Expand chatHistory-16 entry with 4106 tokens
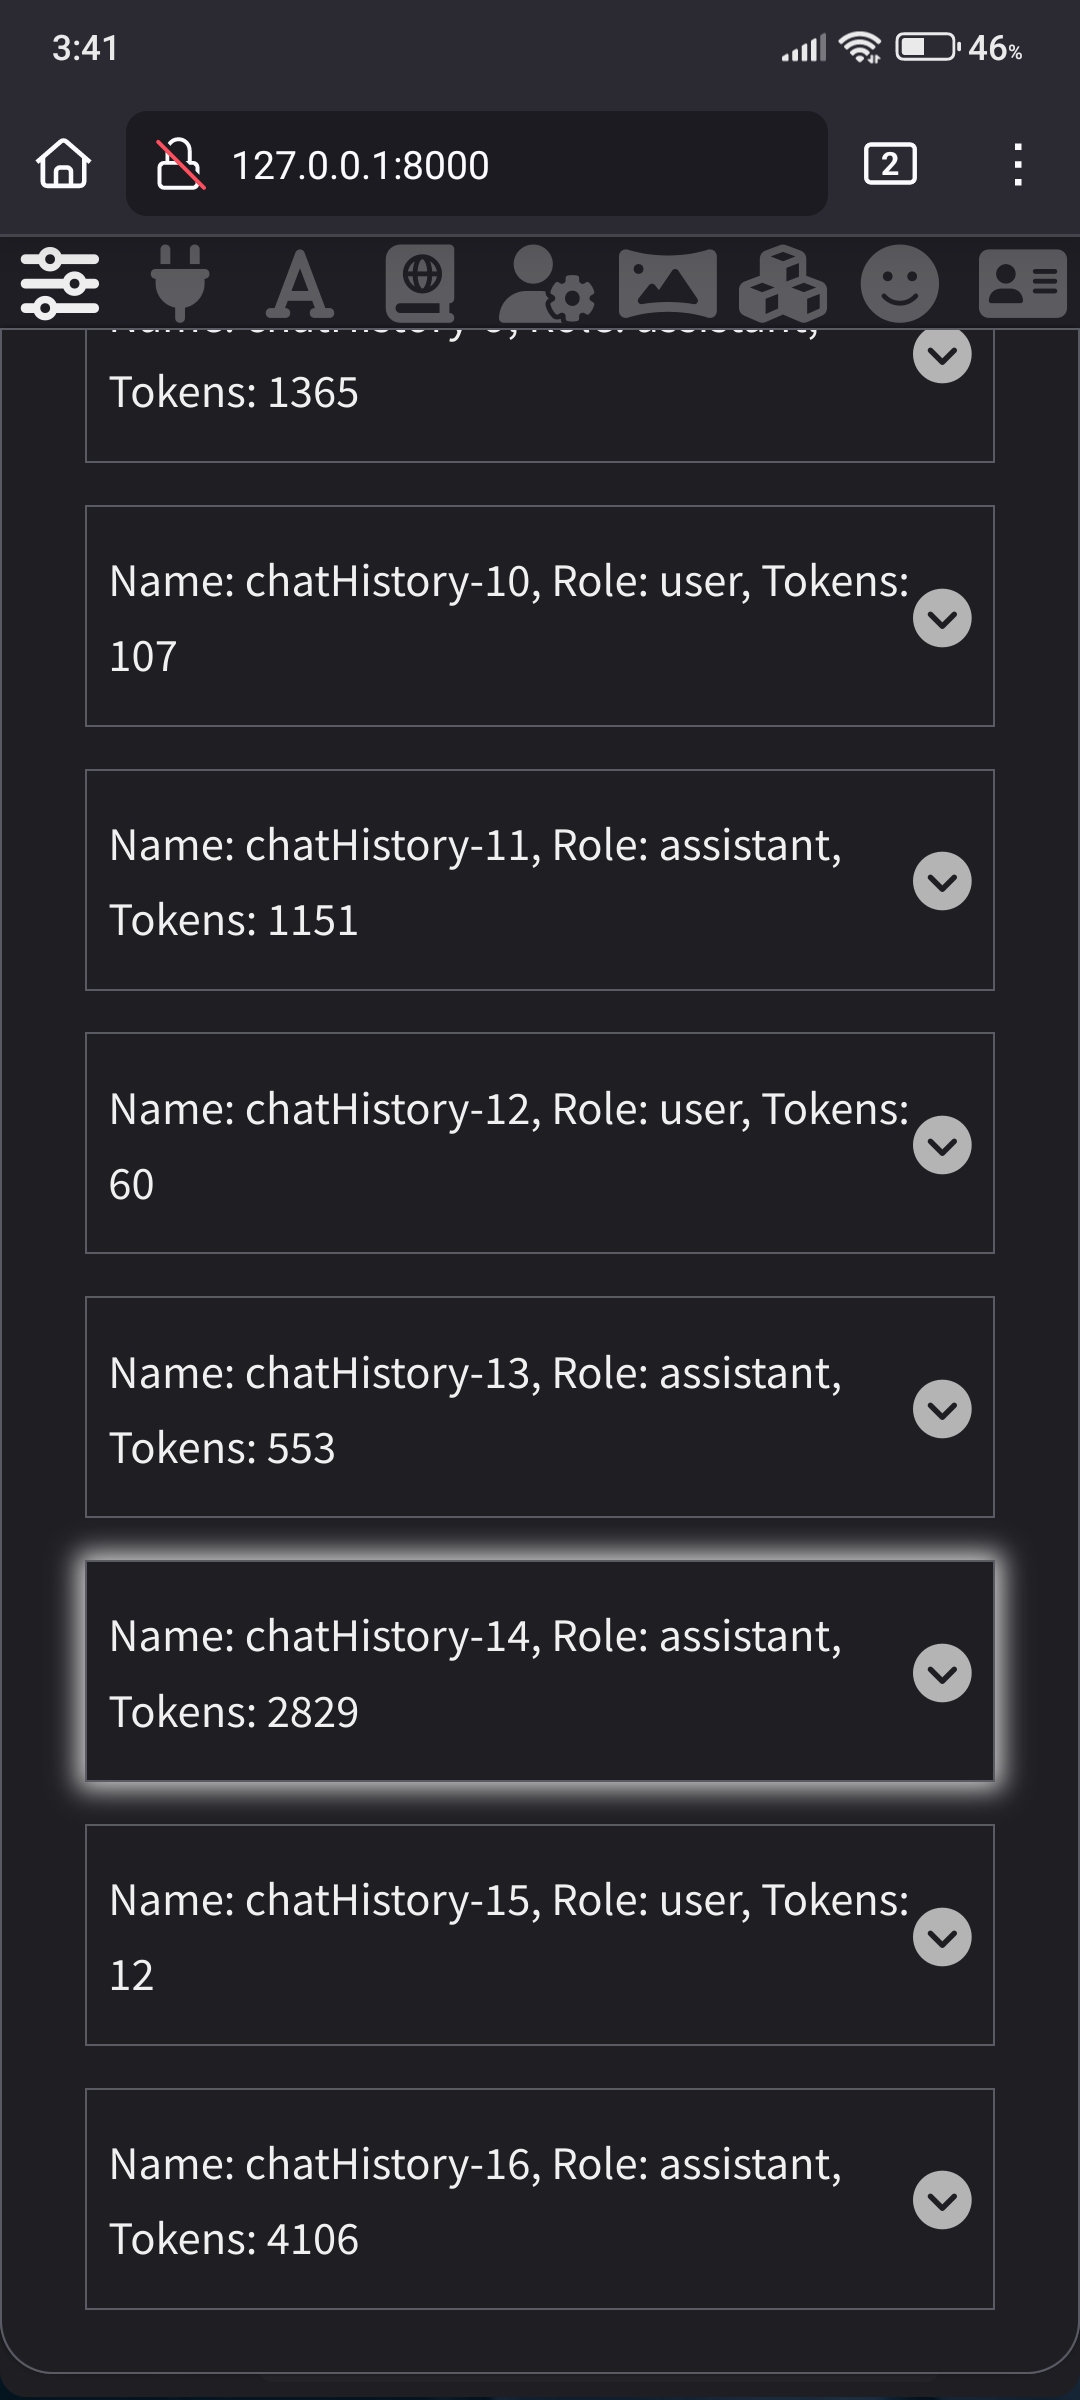 (x=942, y=2200)
